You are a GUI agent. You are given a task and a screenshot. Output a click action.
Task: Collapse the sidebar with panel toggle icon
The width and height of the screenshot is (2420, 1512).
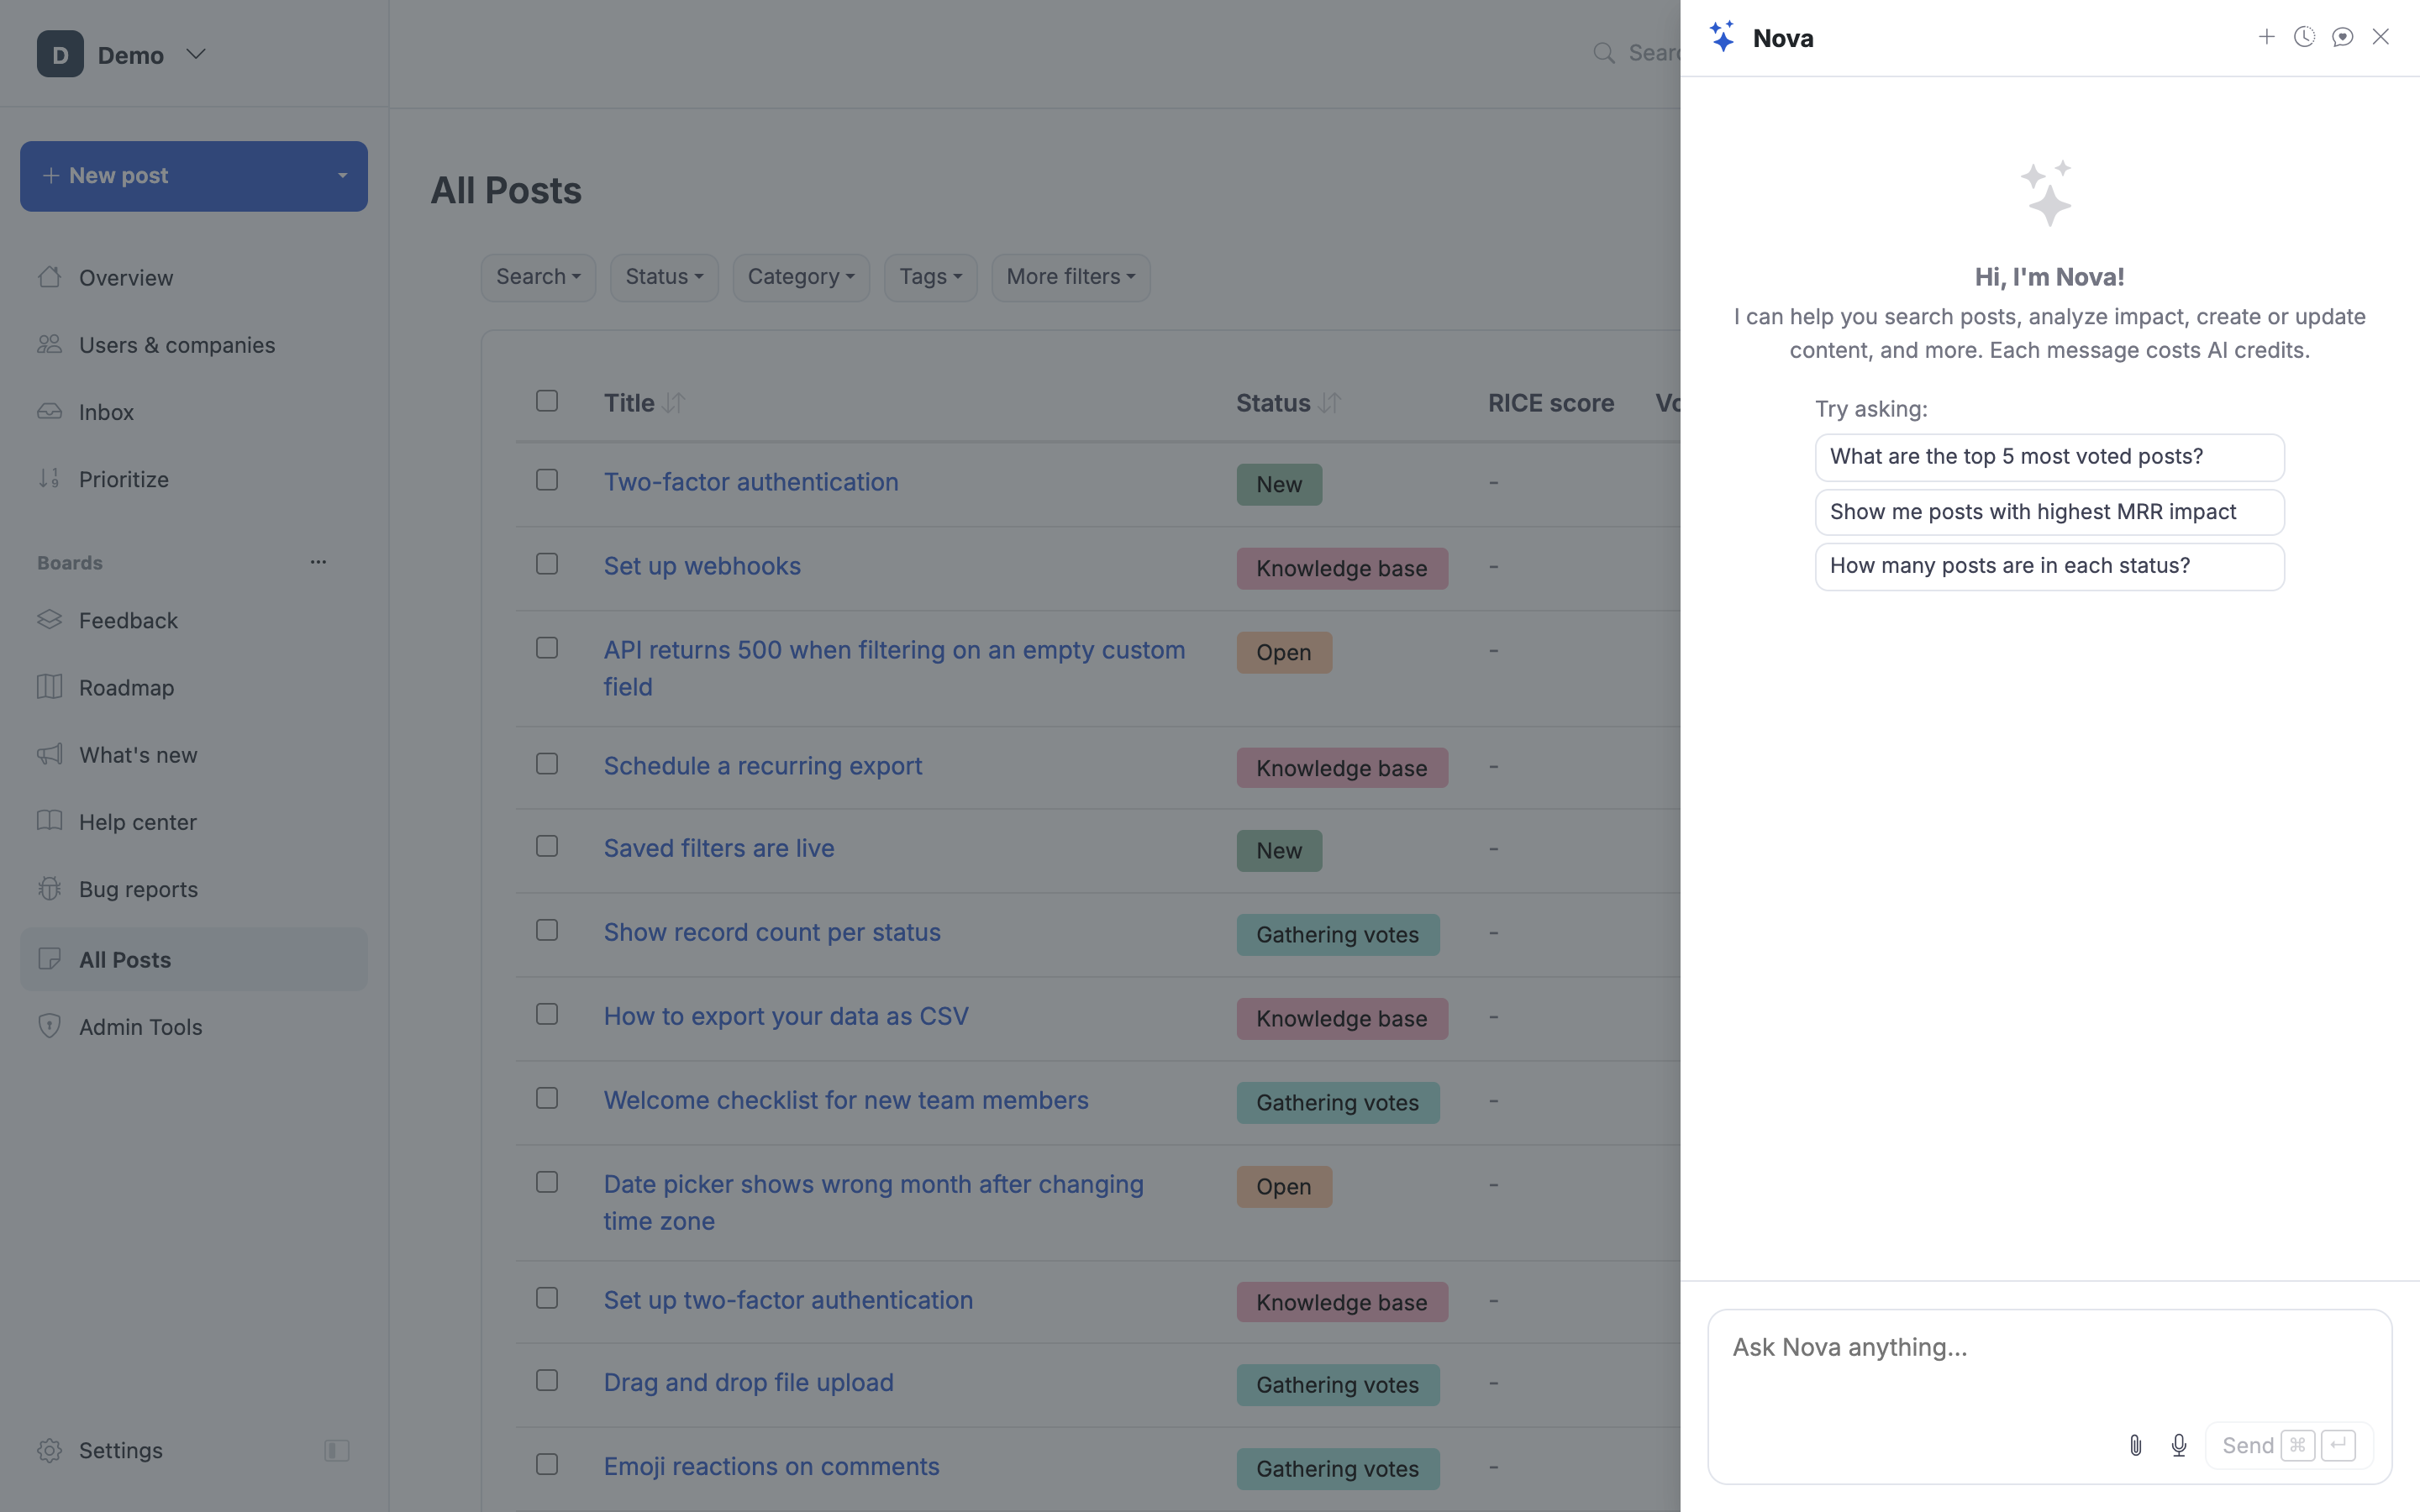[x=337, y=1450]
